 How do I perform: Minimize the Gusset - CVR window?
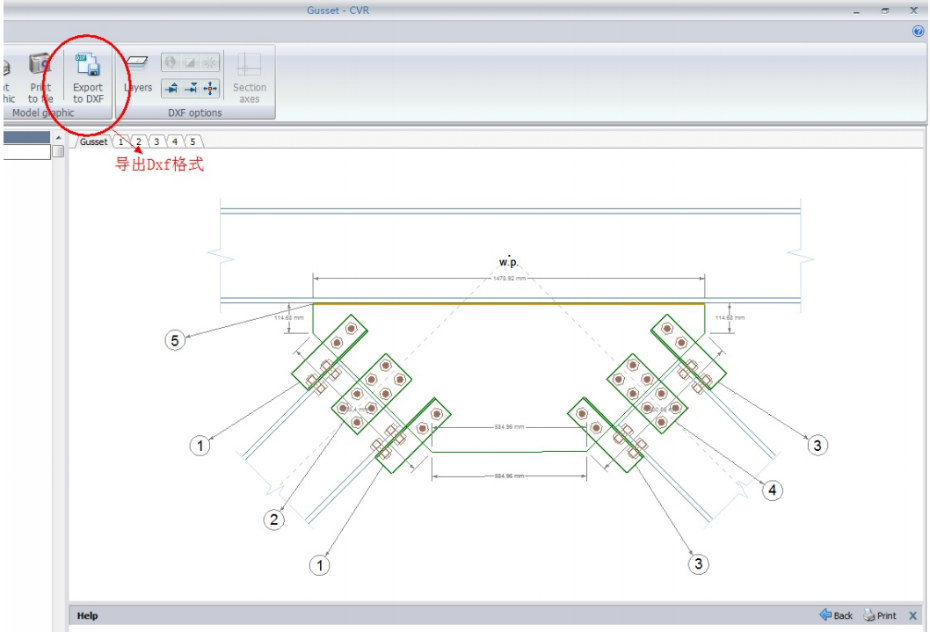(x=856, y=11)
